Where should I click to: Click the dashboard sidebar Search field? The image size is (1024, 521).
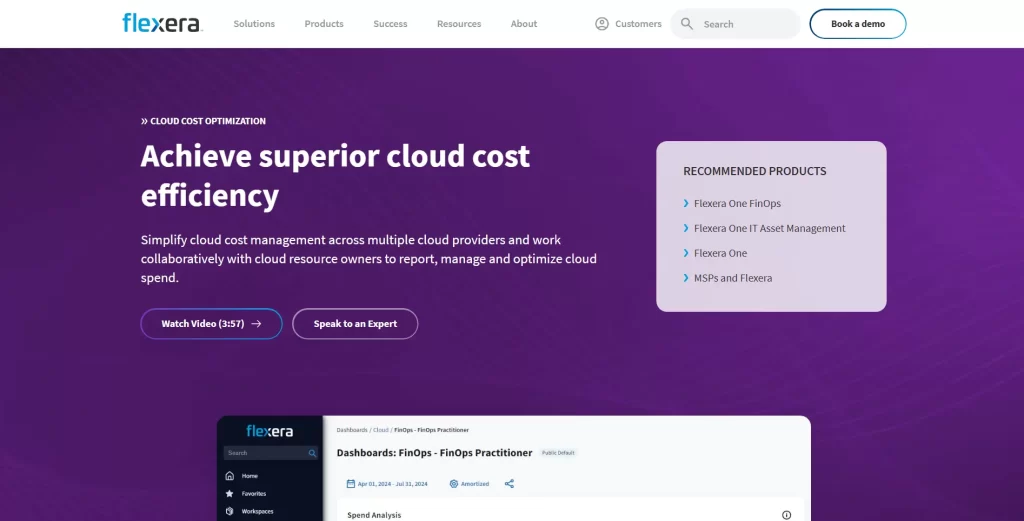tap(270, 452)
